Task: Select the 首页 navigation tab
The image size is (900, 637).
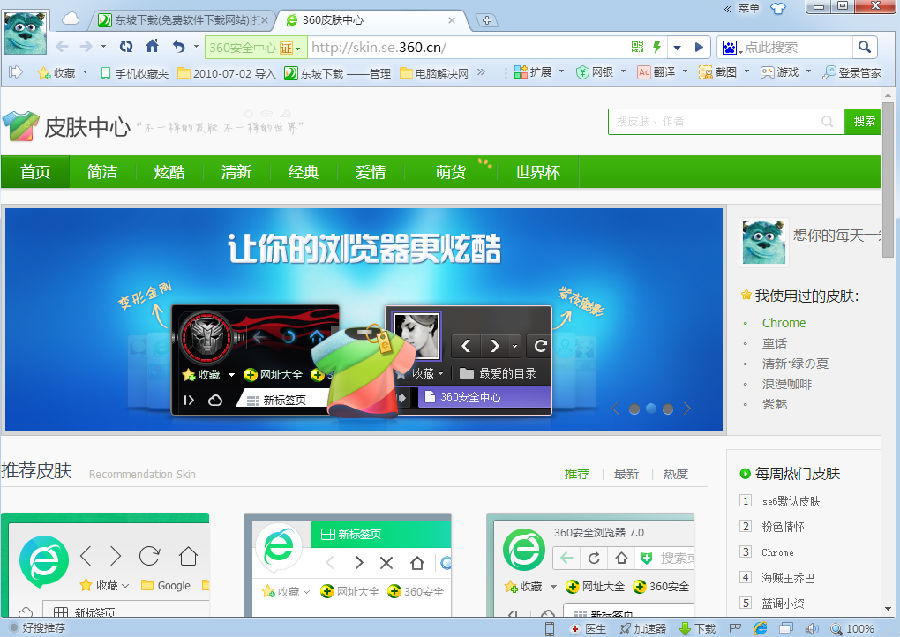Action: 35,172
